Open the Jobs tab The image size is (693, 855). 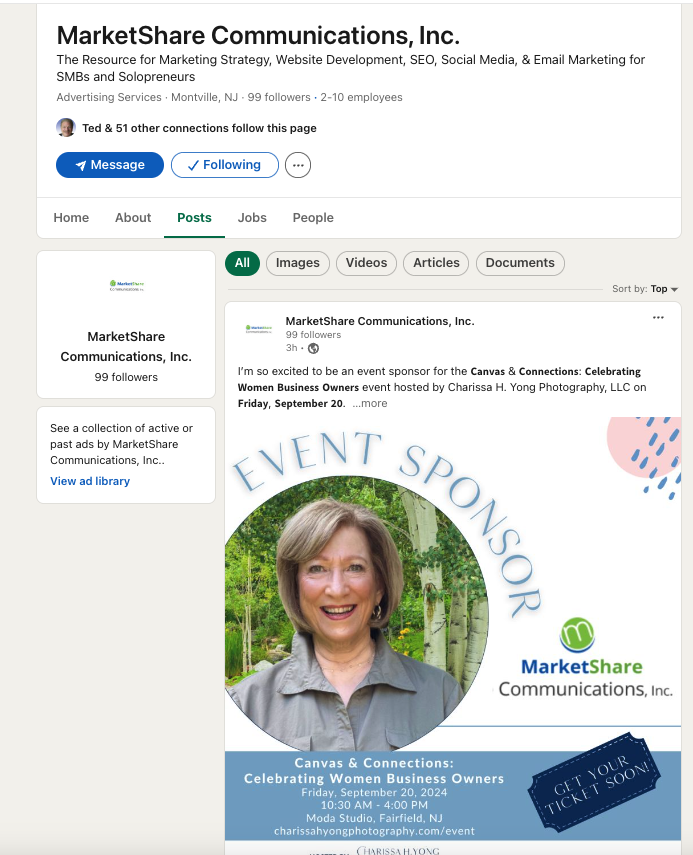252,218
